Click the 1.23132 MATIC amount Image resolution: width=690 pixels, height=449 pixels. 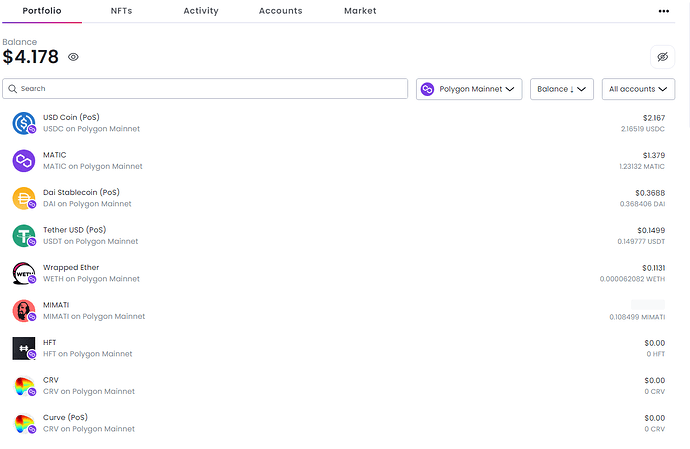pyautogui.click(x=642, y=166)
